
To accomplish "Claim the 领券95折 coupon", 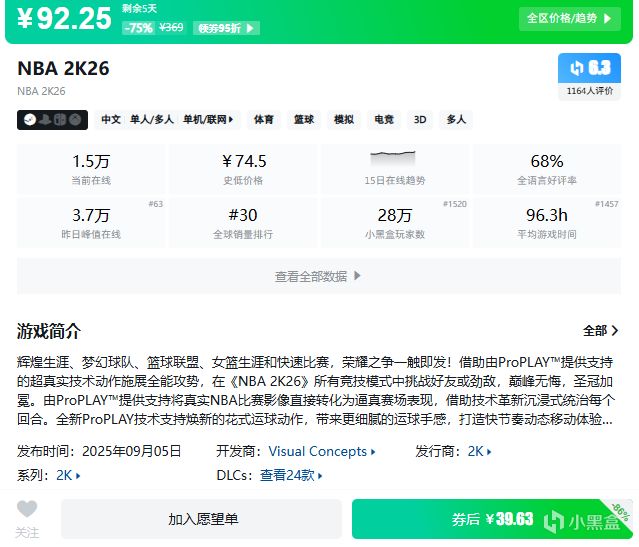I will [x=226, y=28].
